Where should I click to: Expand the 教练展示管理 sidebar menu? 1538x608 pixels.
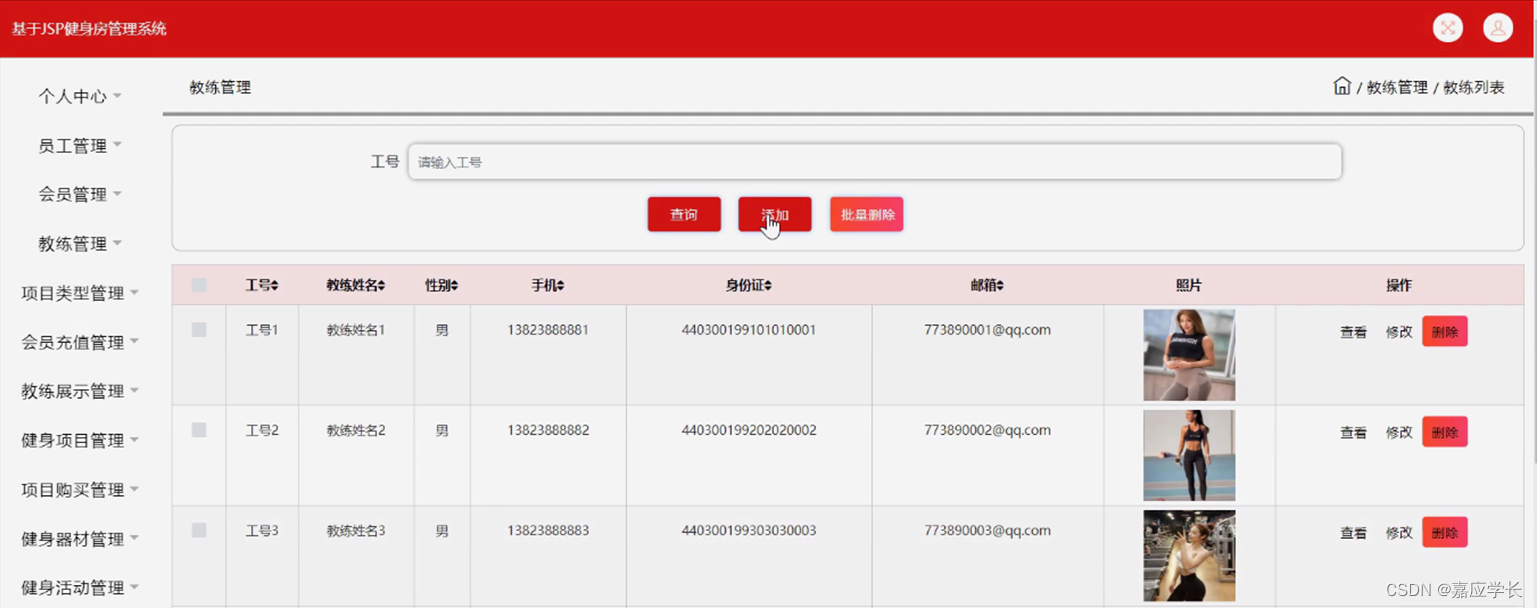[80, 391]
